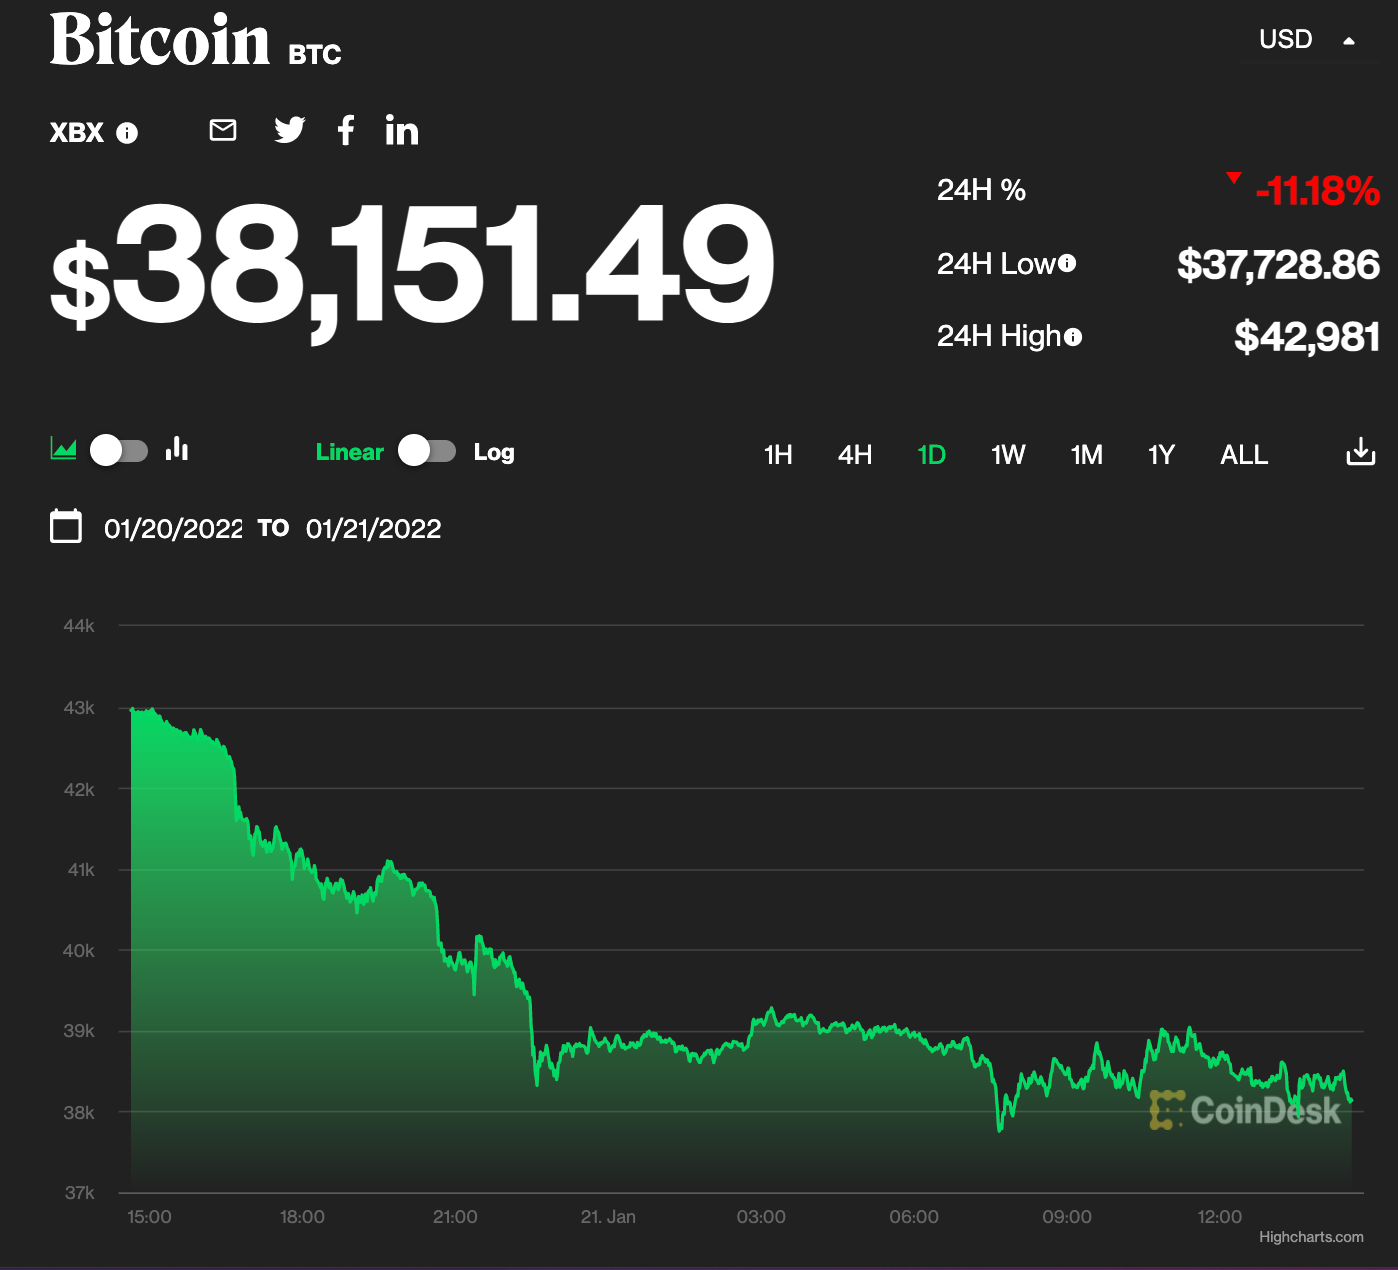Share price via the email icon
Image resolution: width=1398 pixels, height=1270 pixels.
pyautogui.click(x=222, y=130)
